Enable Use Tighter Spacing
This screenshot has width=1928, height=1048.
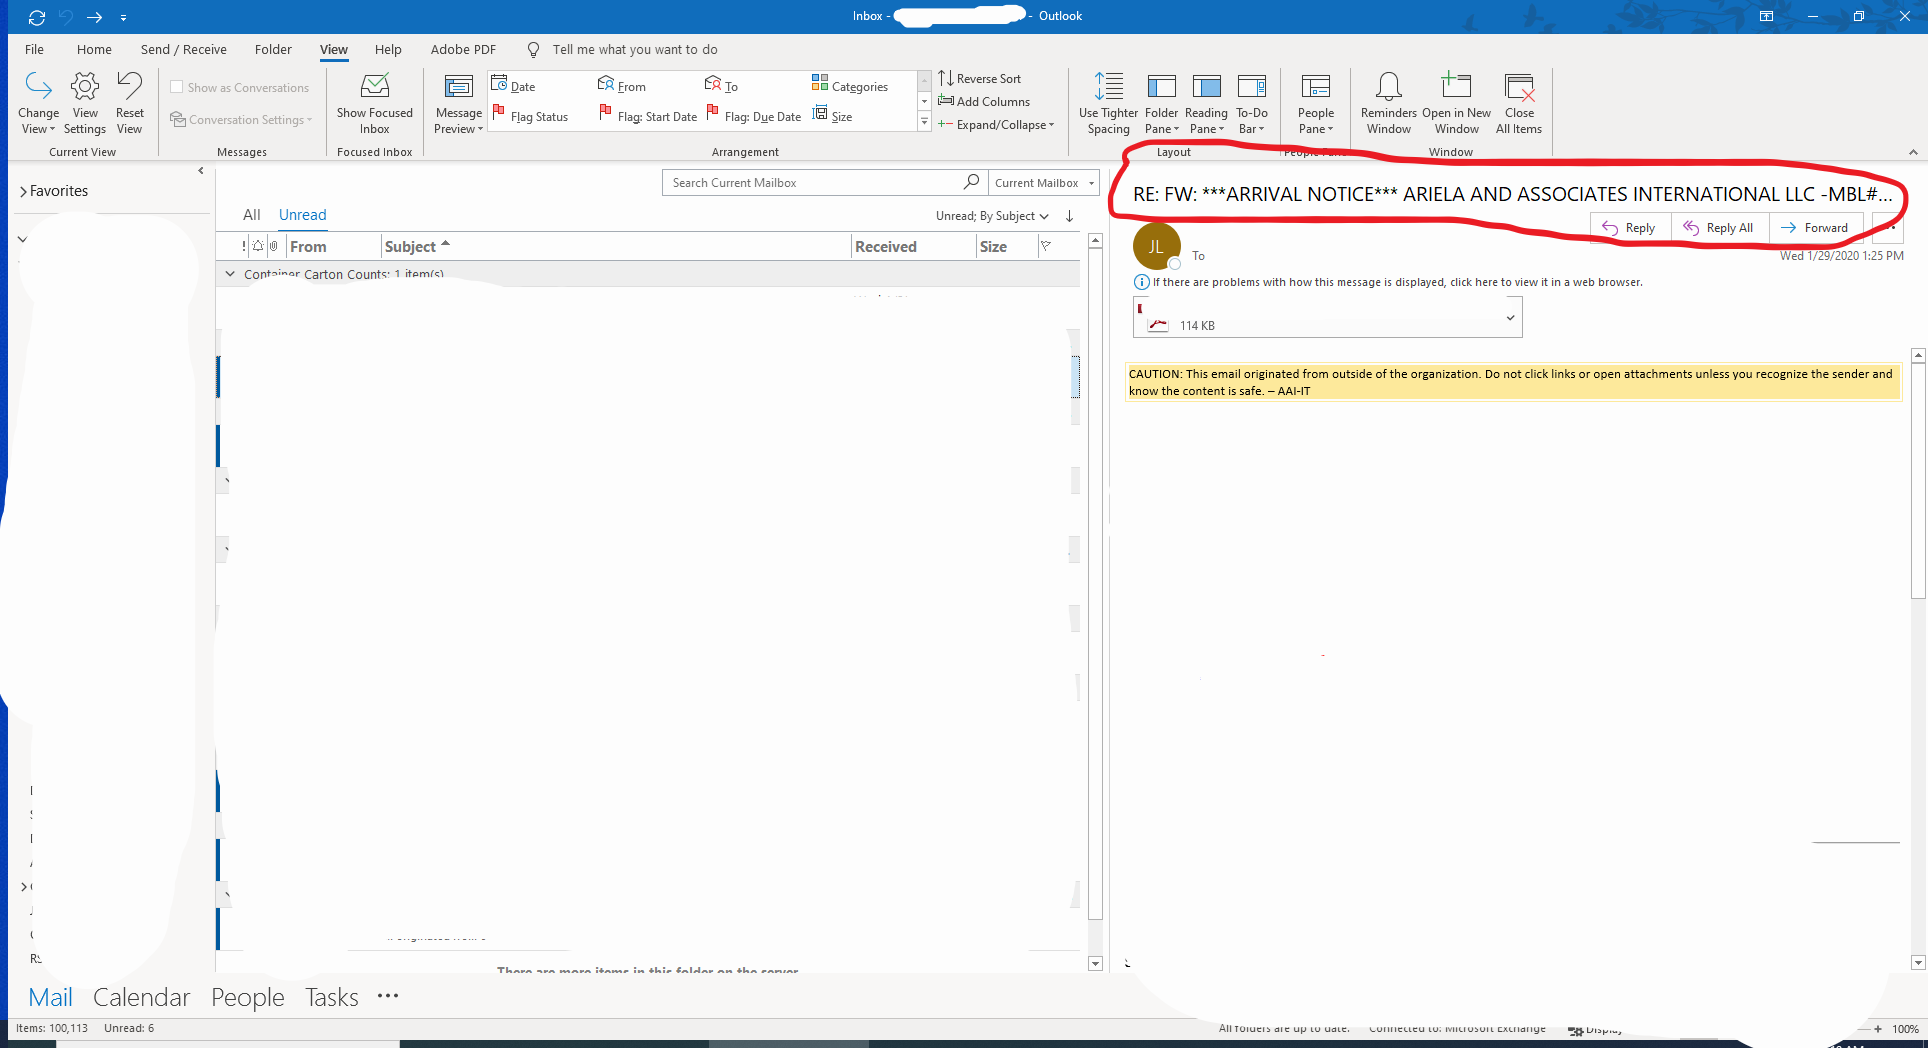tap(1108, 103)
